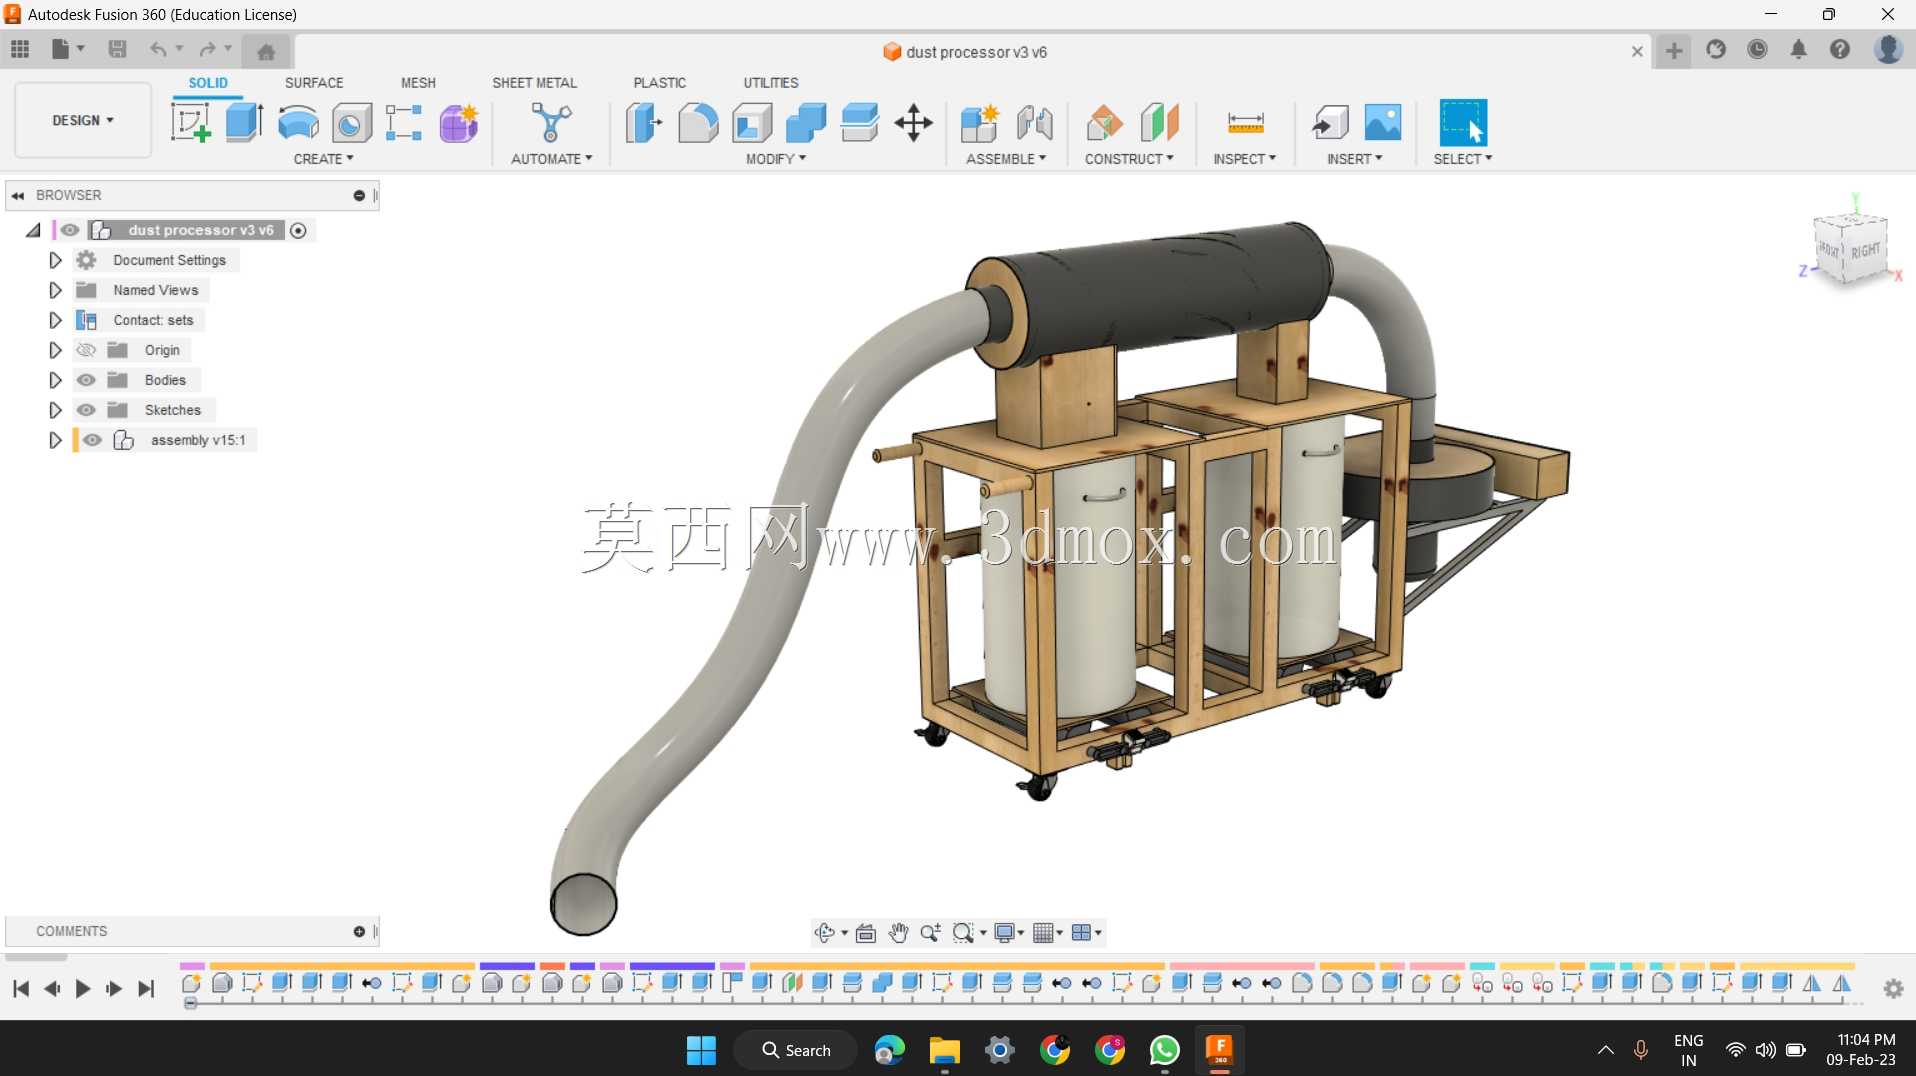The width and height of the screenshot is (1916, 1076).
Task: Go to the UTILITIES tab
Action: pyautogui.click(x=771, y=83)
